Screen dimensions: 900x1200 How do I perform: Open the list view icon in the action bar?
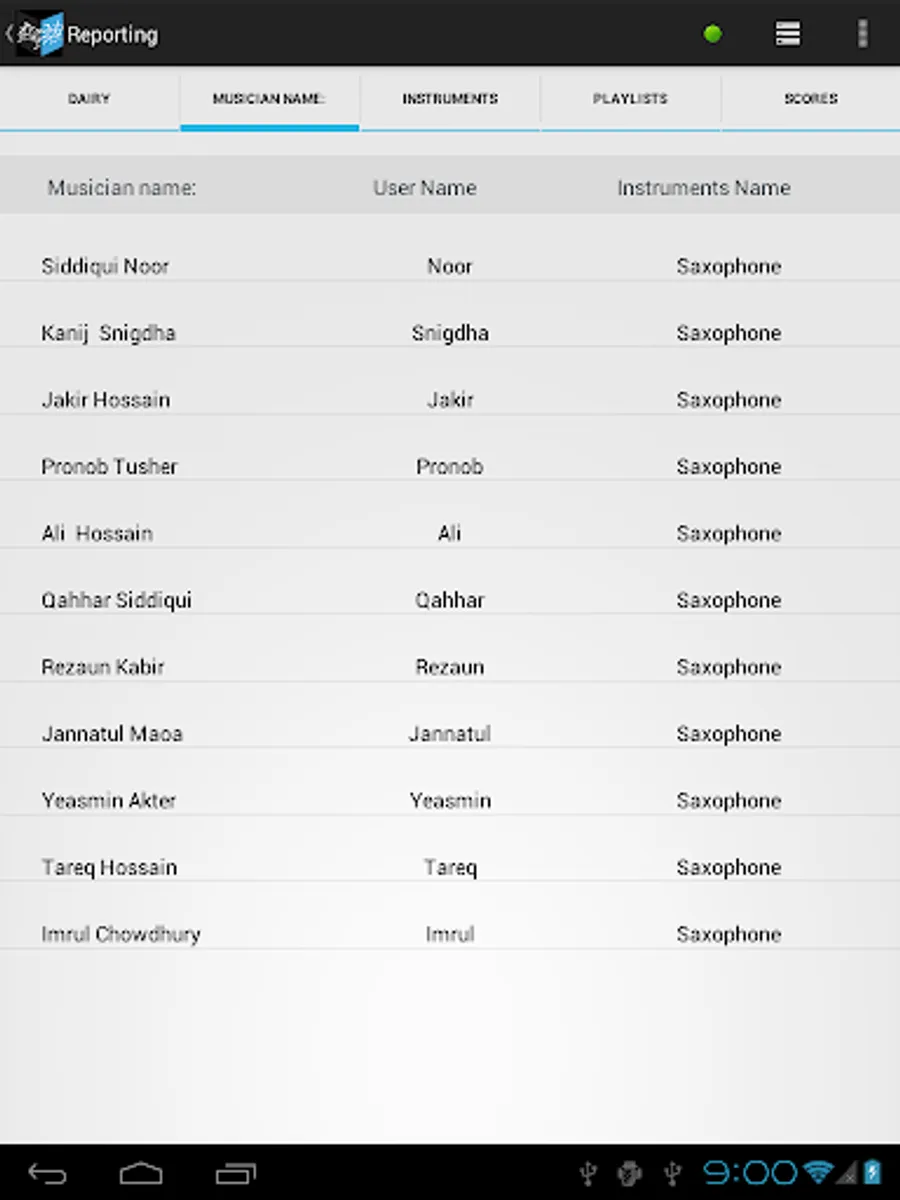[788, 34]
